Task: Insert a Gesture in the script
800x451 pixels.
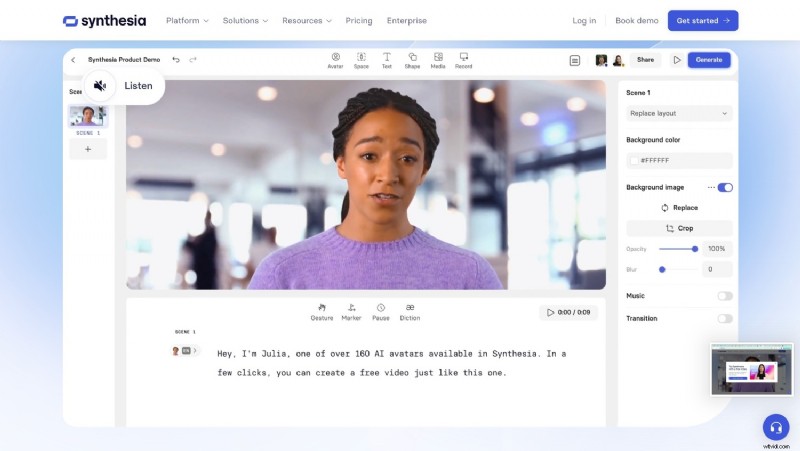Action: coord(322,312)
